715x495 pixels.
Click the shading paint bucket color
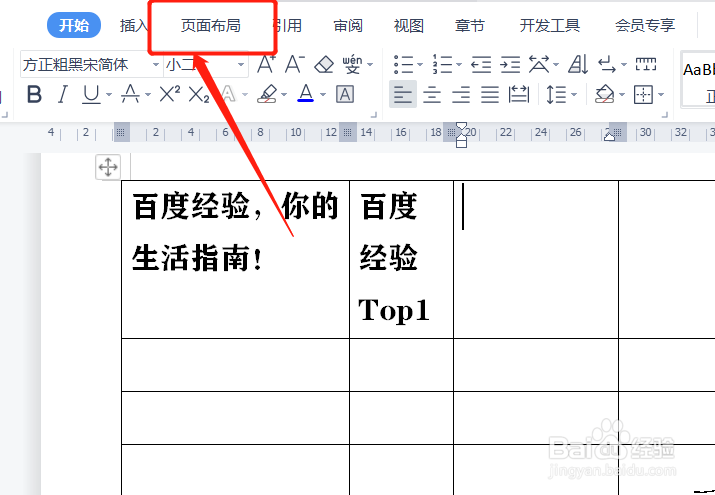(x=605, y=94)
